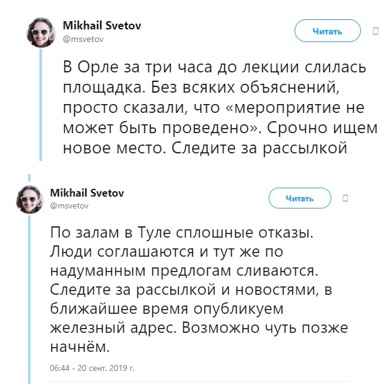Click the quoted phrase «мероприятие не может быть проведено»
The width and height of the screenshot is (390, 391).
213,117
